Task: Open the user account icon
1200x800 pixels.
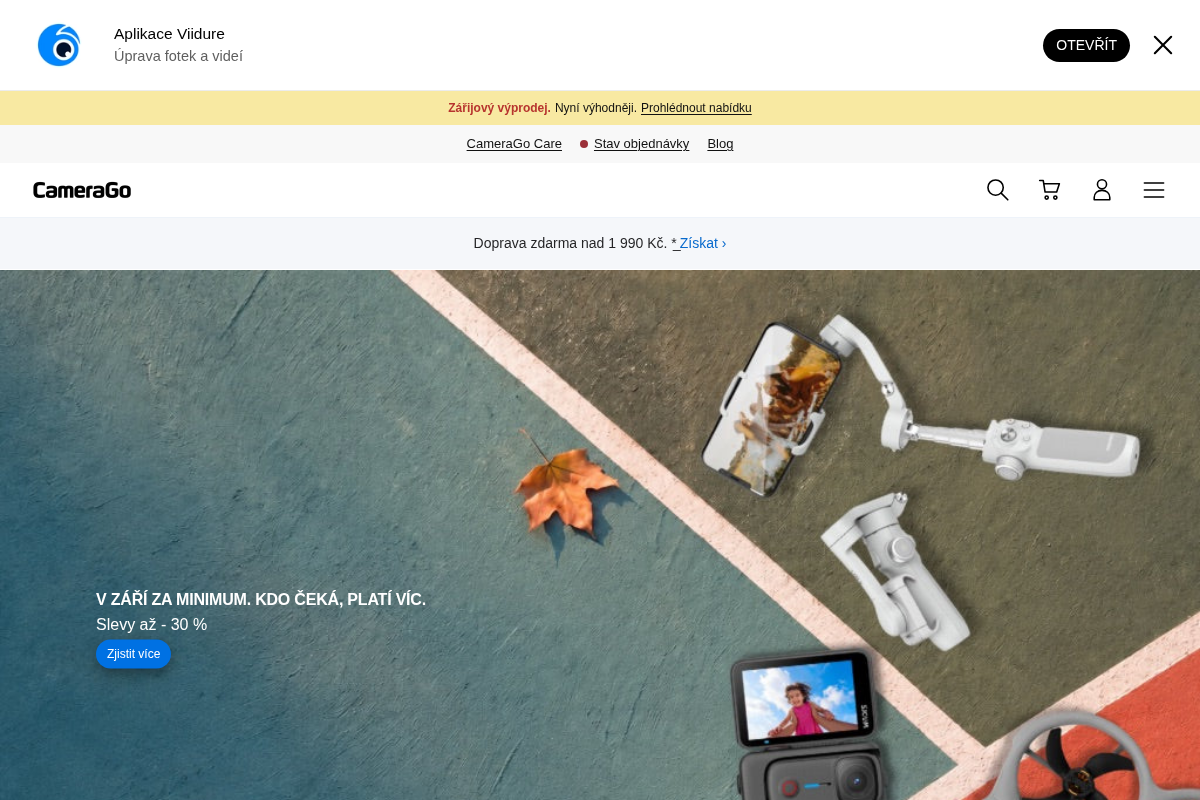Action: coord(1102,190)
